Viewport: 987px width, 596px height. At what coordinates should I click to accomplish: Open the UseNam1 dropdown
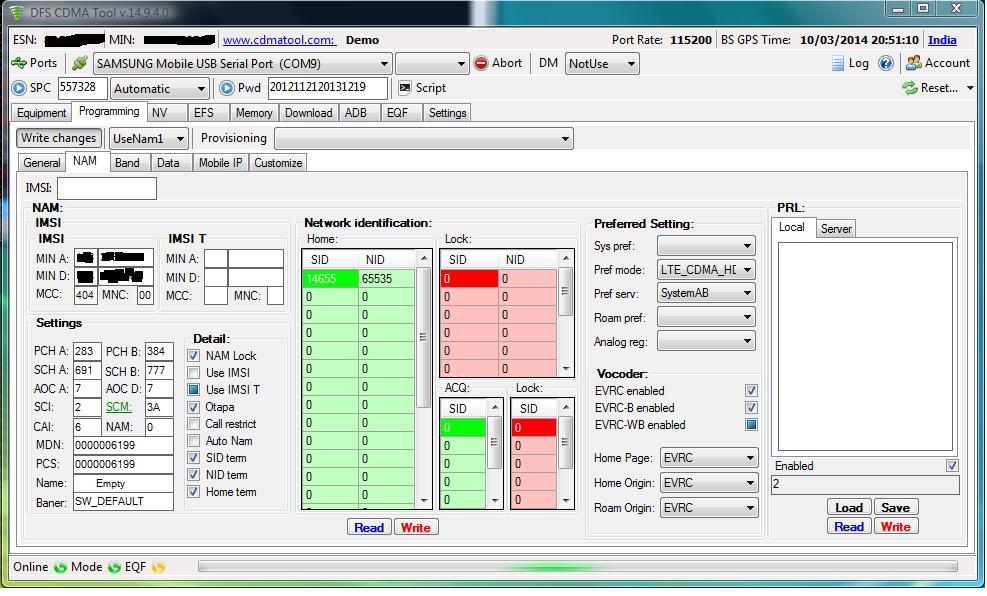pos(180,139)
